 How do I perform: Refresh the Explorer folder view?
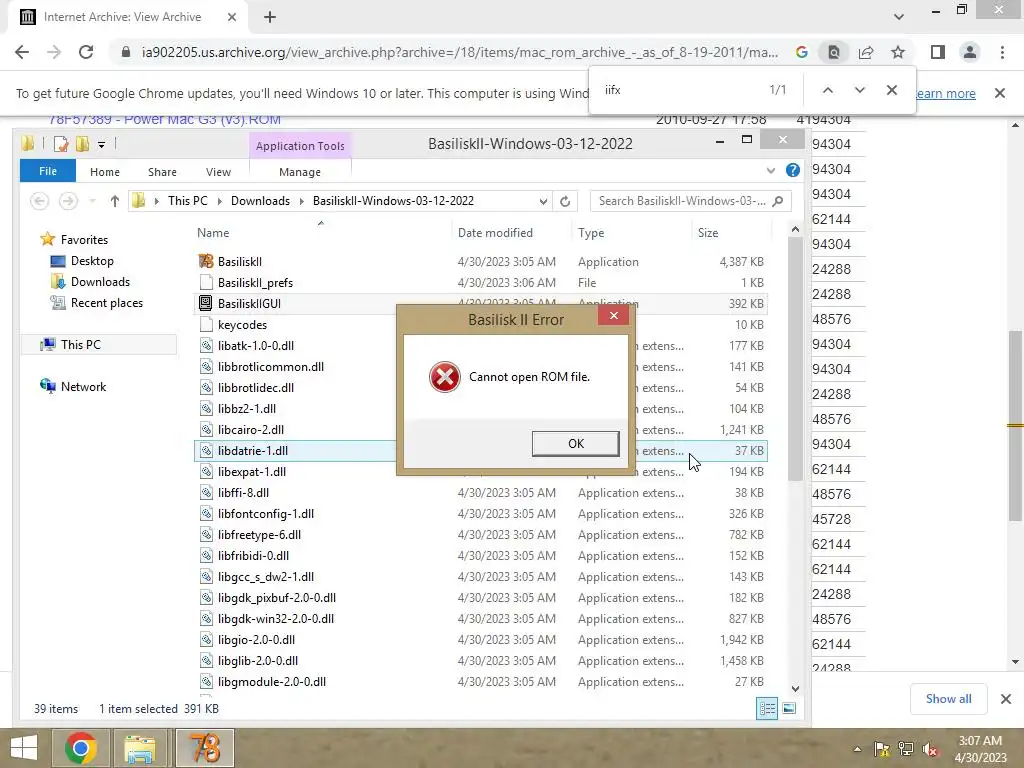tap(565, 201)
